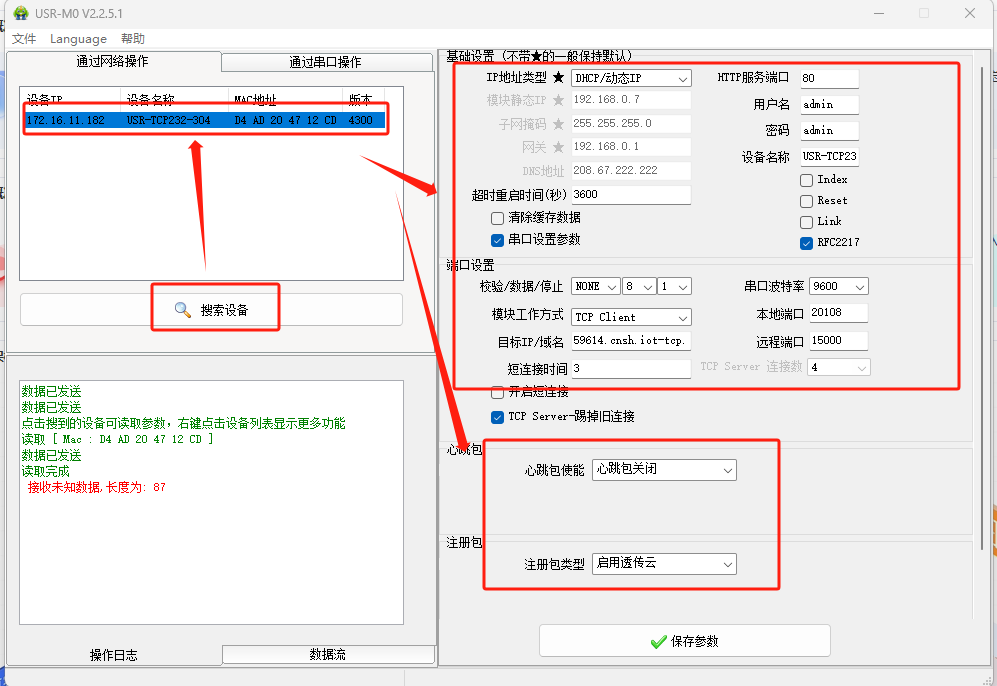Image resolution: width=997 pixels, height=686 pixels.
Task: Enable the 清除缓存数据 checkbox
Action: (x=497, y=218)
